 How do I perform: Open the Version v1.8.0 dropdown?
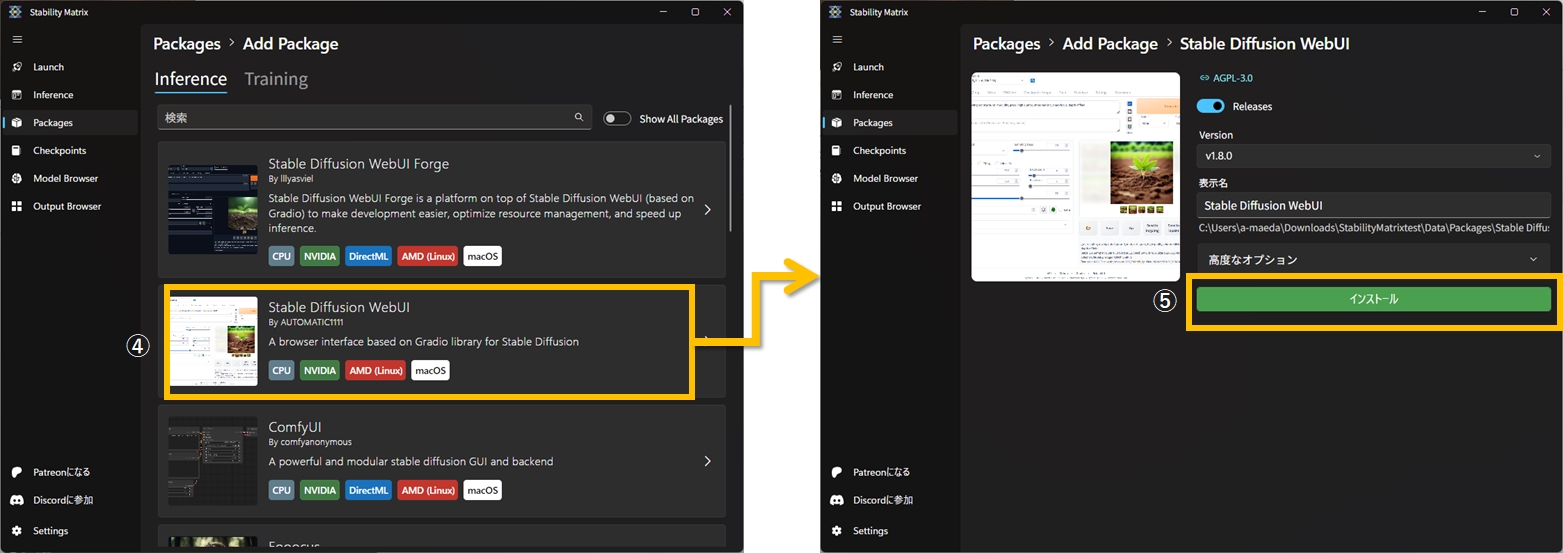coord(1373,156)
